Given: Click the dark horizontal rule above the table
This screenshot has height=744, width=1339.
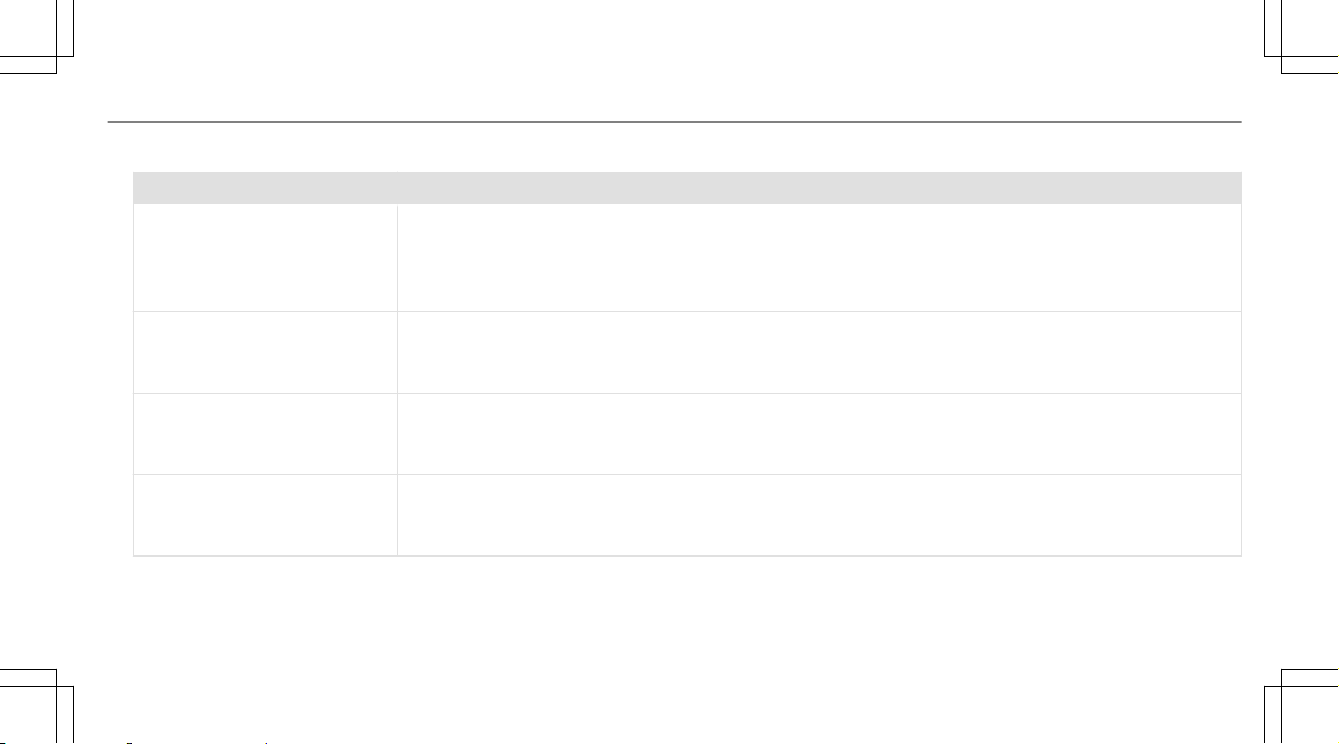Looking at the screenshot, I should click(673, 122).
